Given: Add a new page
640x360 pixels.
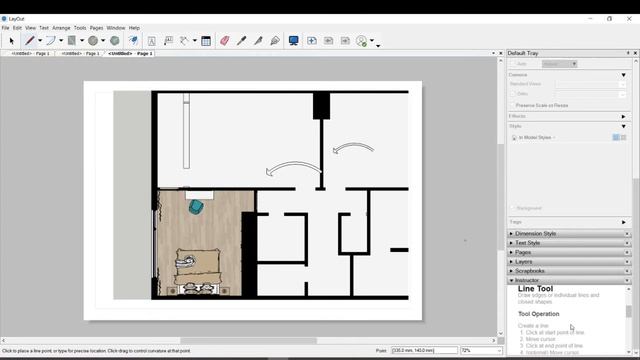Looking at the screenshot, I should [x=312, y=40].
